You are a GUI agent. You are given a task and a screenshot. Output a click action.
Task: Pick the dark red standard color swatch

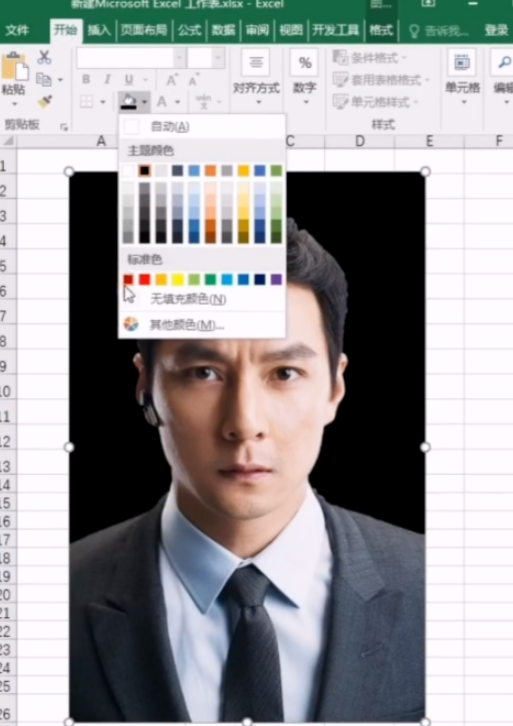tap(128, 279)
